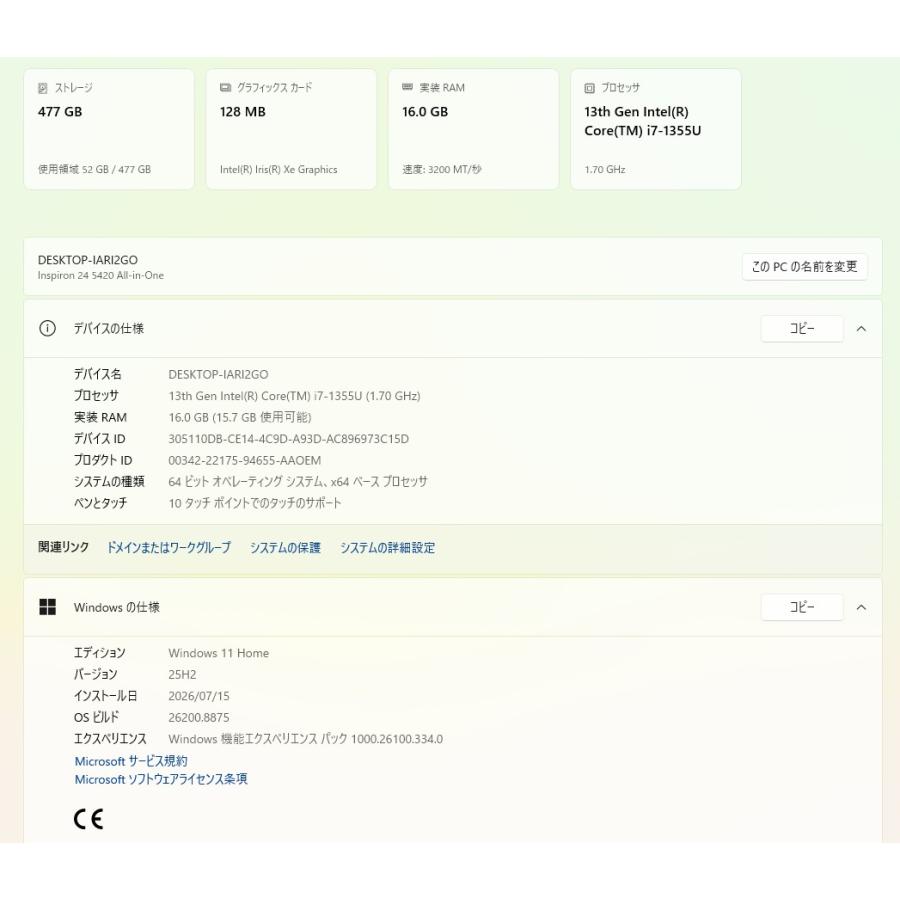
Task: Select product ID 00342-22175-94655-AAOEM
Action: [x=245, y=460]
